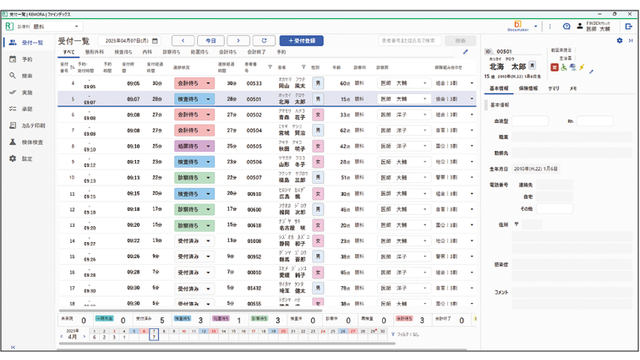Switch to メモ tab in patient panel

[573, 88]
